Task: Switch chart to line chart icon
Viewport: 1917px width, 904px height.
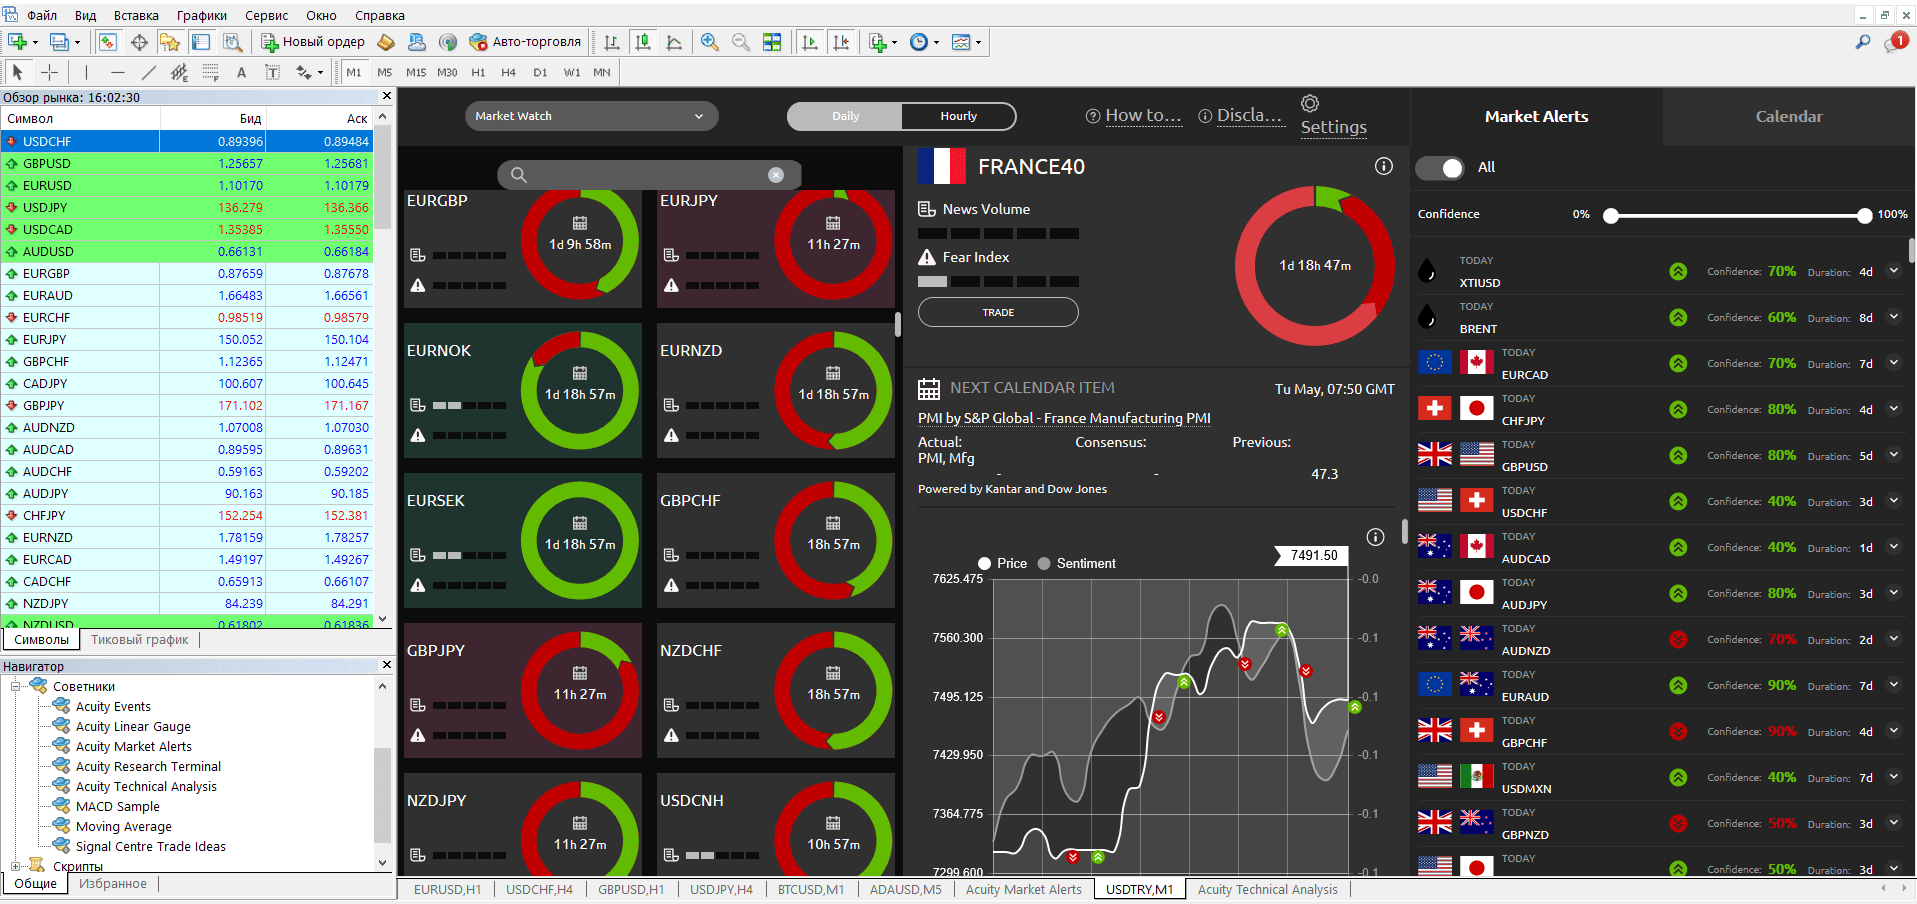Action: 674,42
